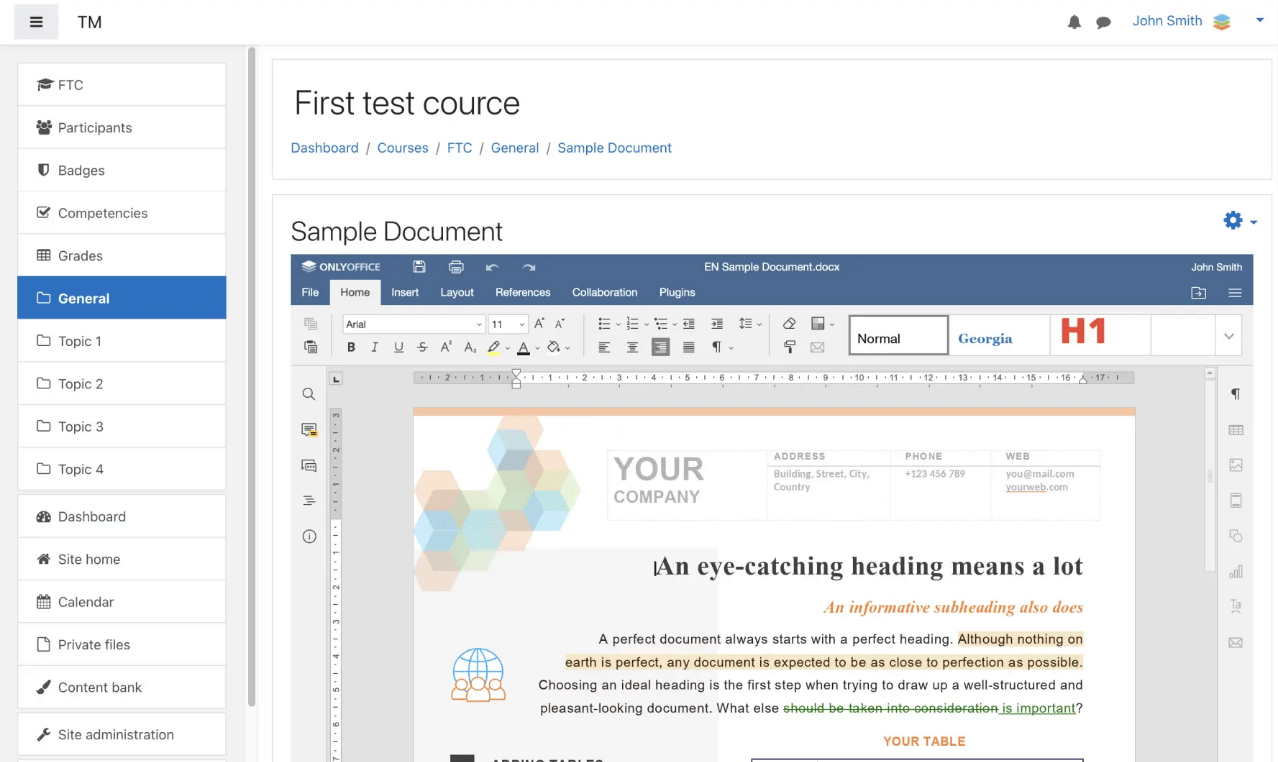
Task: Toggle underline formatting
Action: click(399, 347)
